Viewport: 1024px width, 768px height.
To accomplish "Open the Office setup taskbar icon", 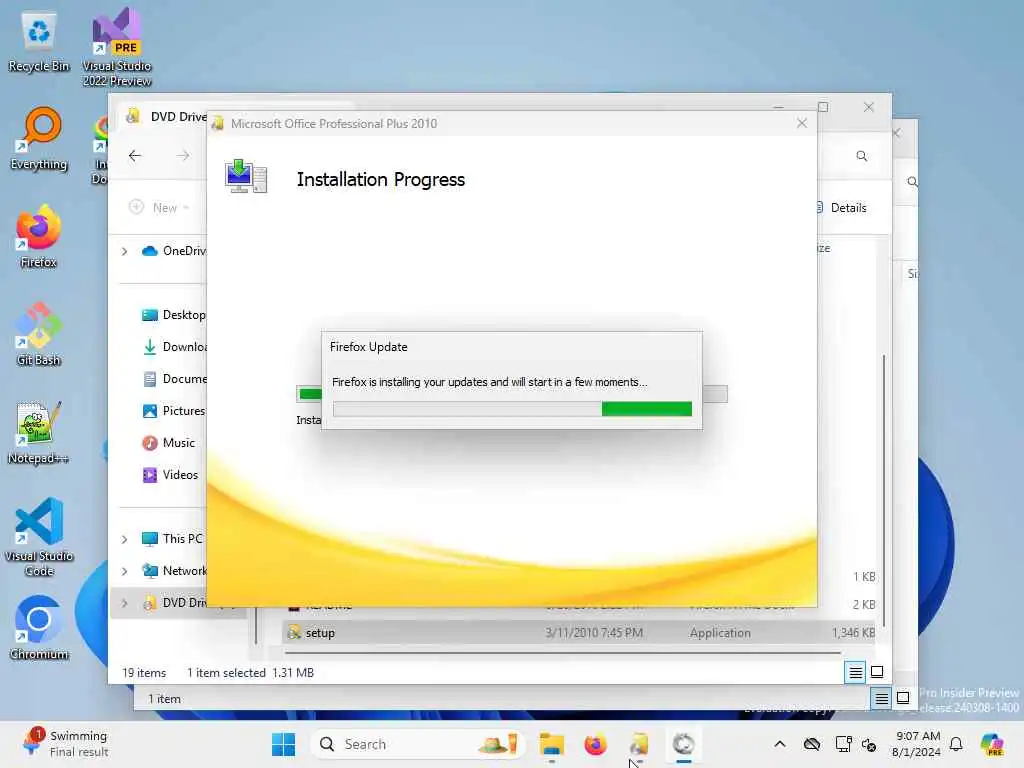I will 639,744.
